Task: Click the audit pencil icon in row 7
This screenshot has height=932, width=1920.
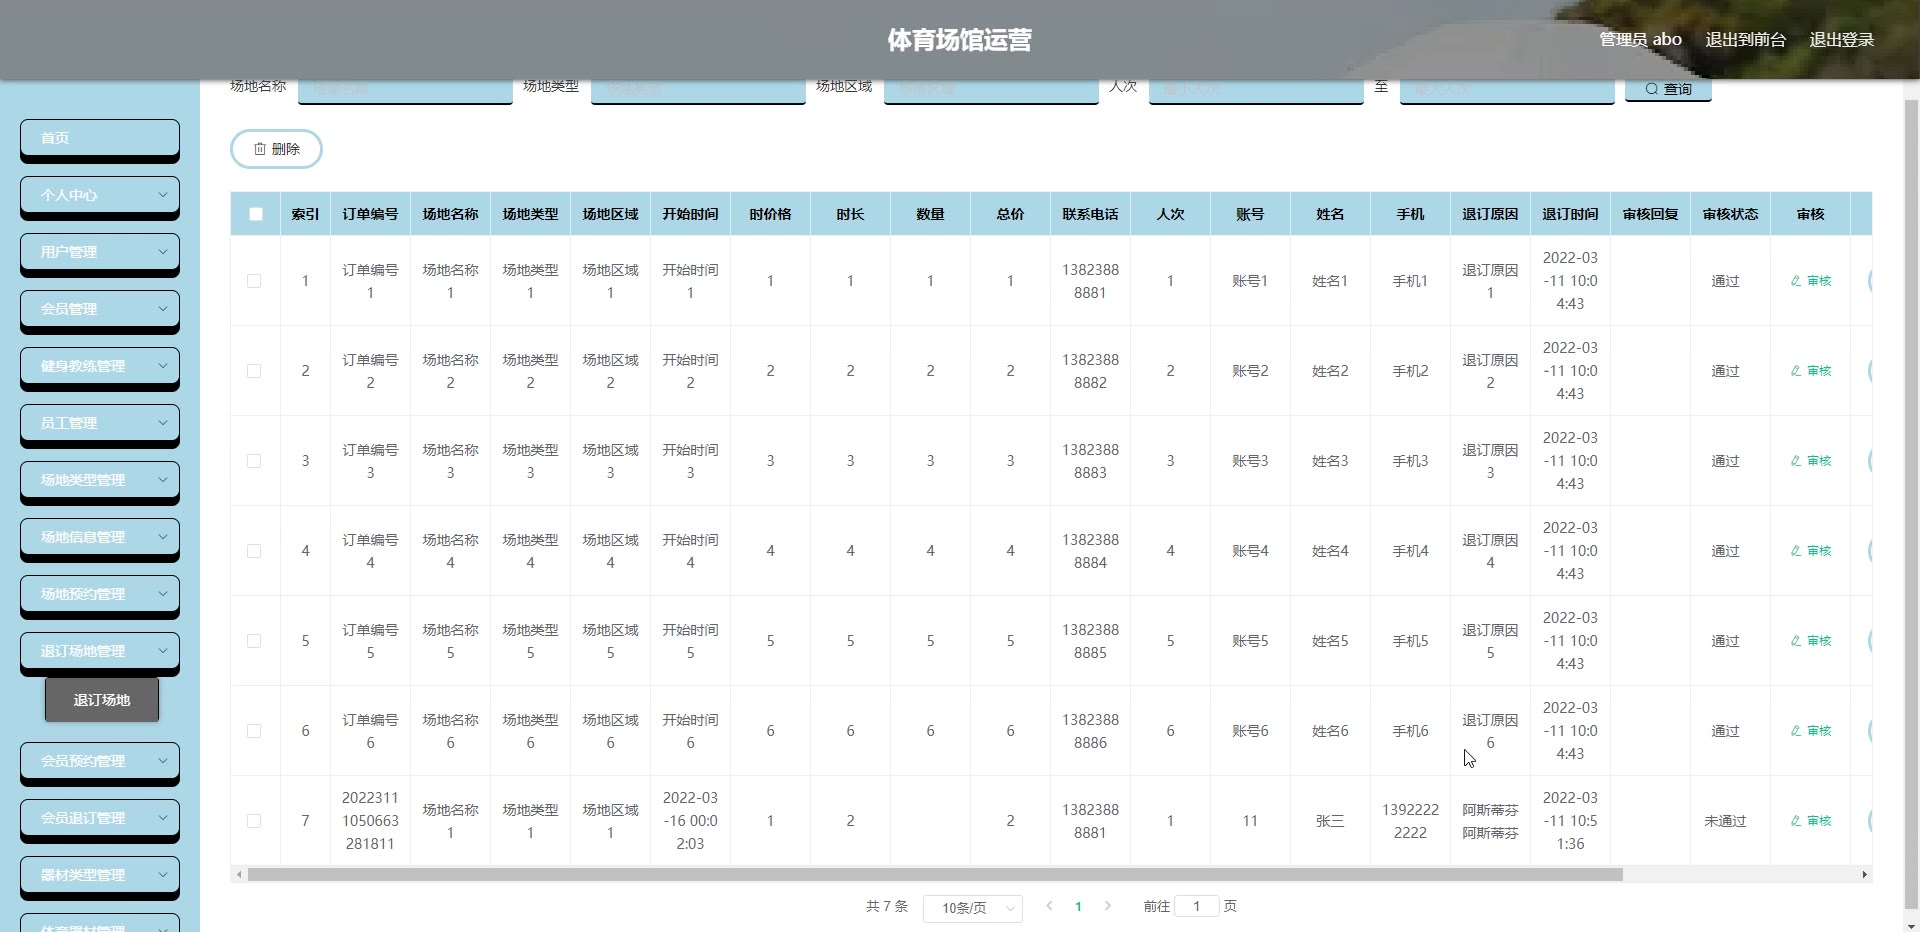Action: point(1796,821)
